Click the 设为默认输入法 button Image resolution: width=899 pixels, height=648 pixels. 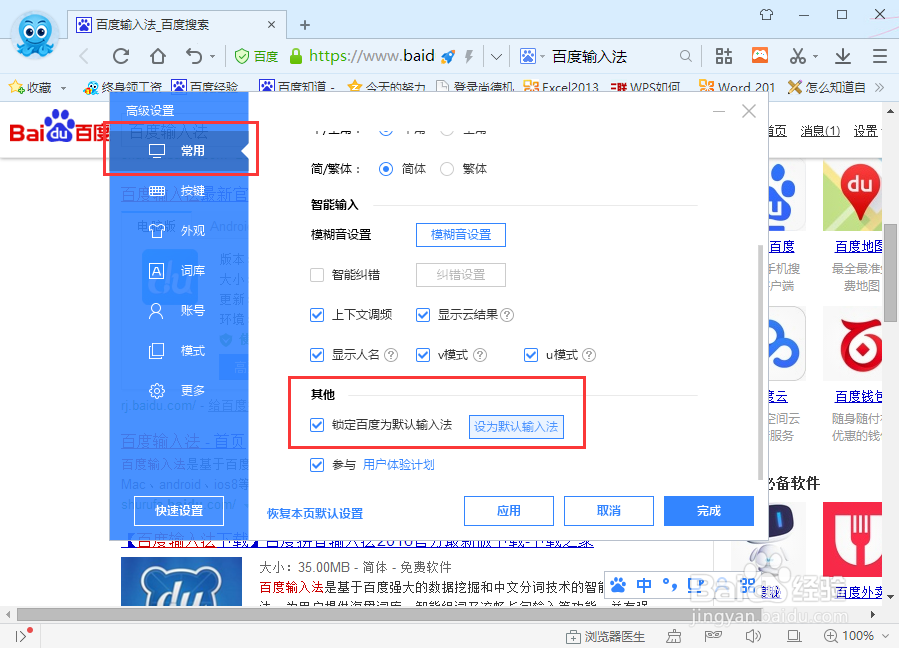pos(516,427)
